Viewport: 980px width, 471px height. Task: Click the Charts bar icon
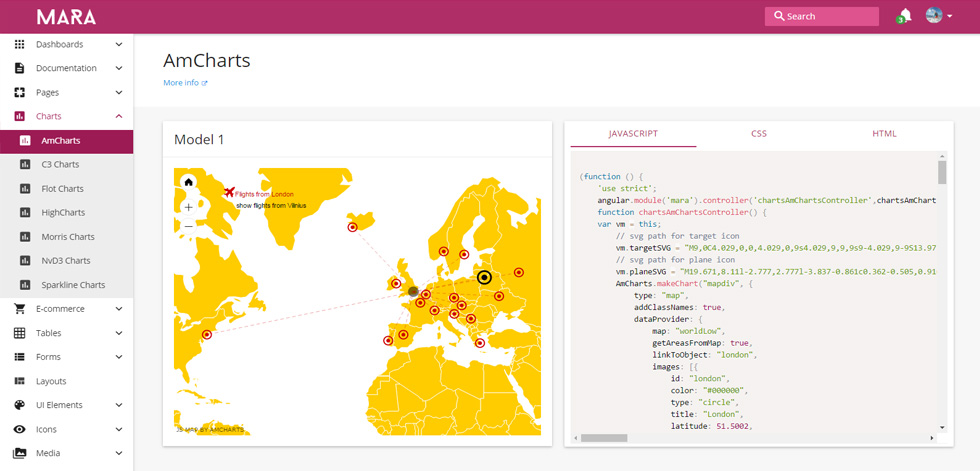(x=19, y=116)
